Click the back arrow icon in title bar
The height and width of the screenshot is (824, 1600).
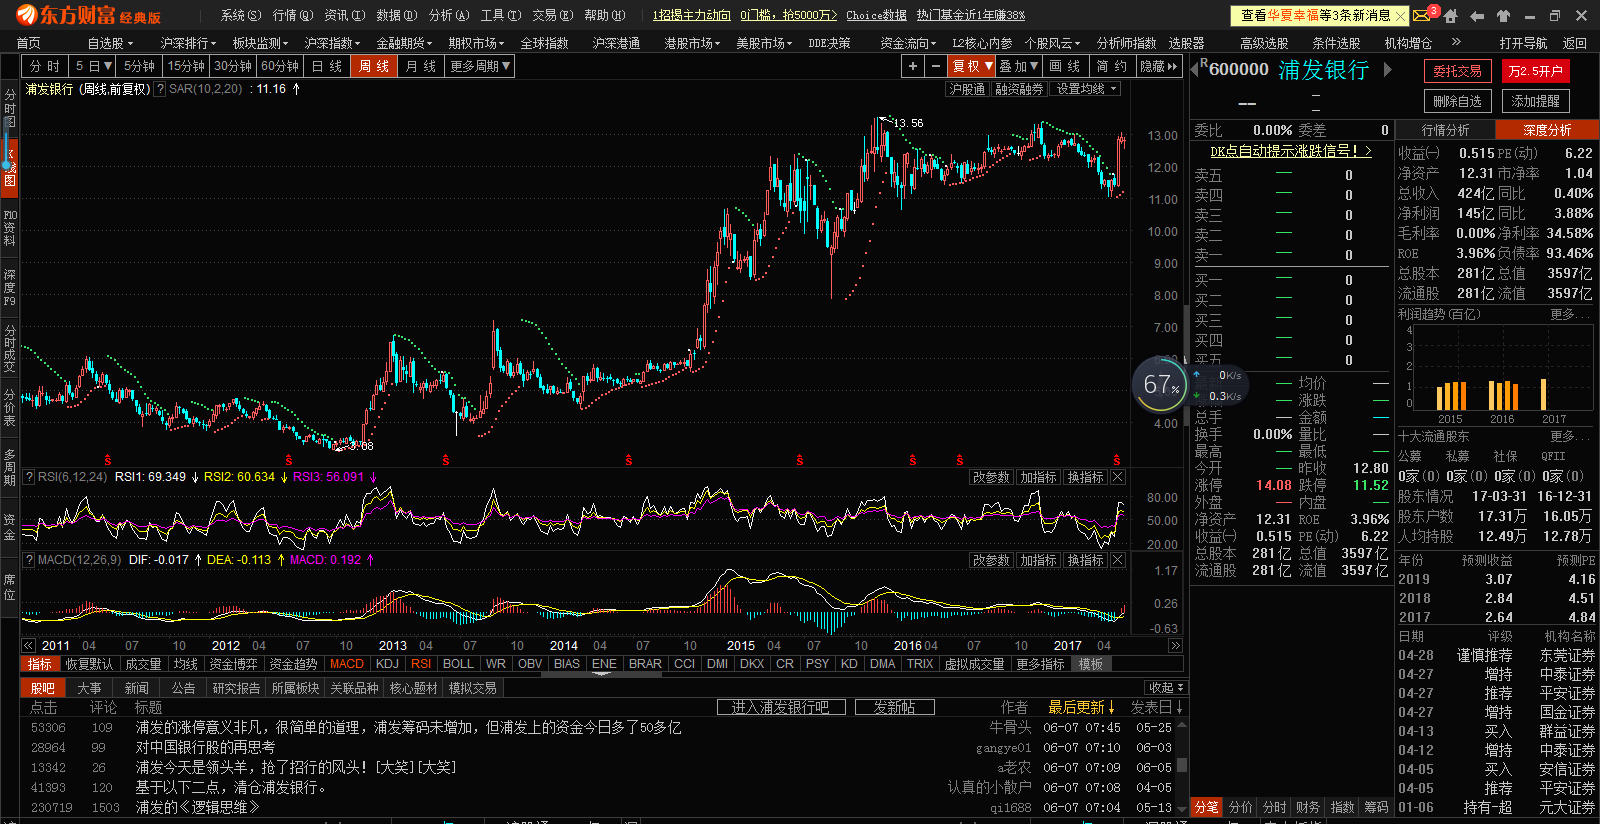(x=1477, y=16)
